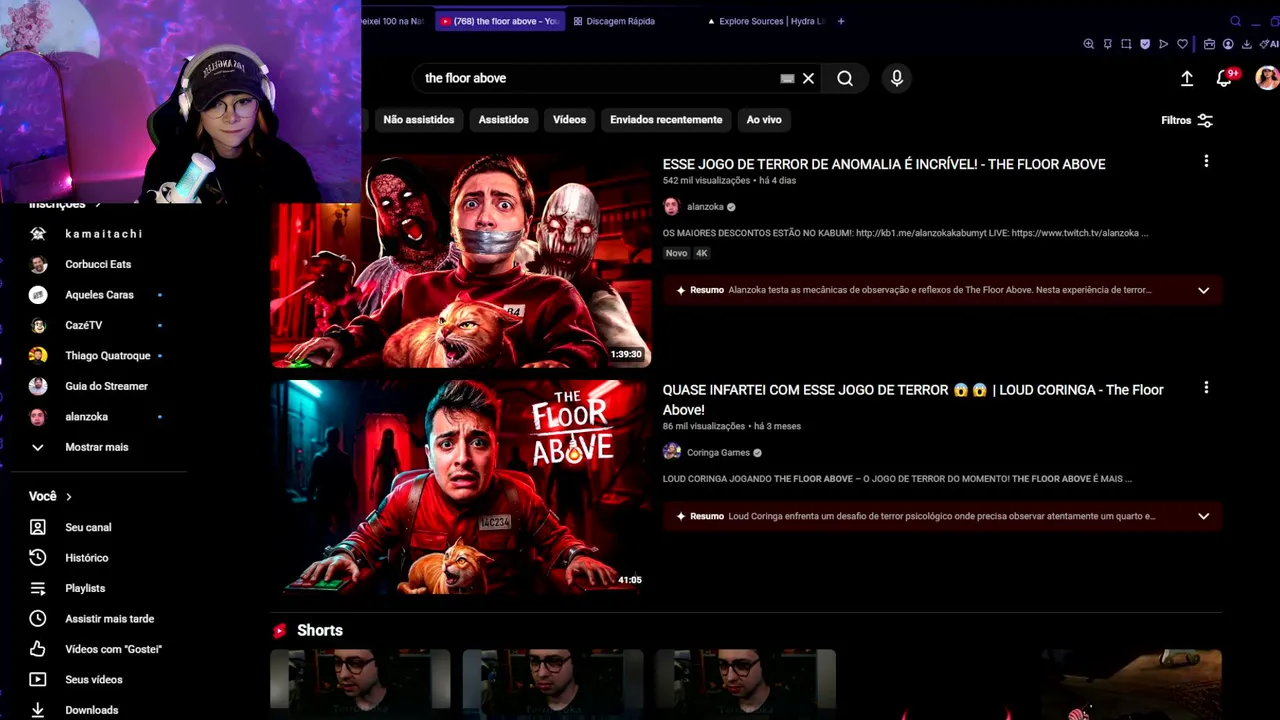The image size is (1280, 720).
Task: Open the three-dot menu for alanzoka's video
Action: tap(1206, 161)
